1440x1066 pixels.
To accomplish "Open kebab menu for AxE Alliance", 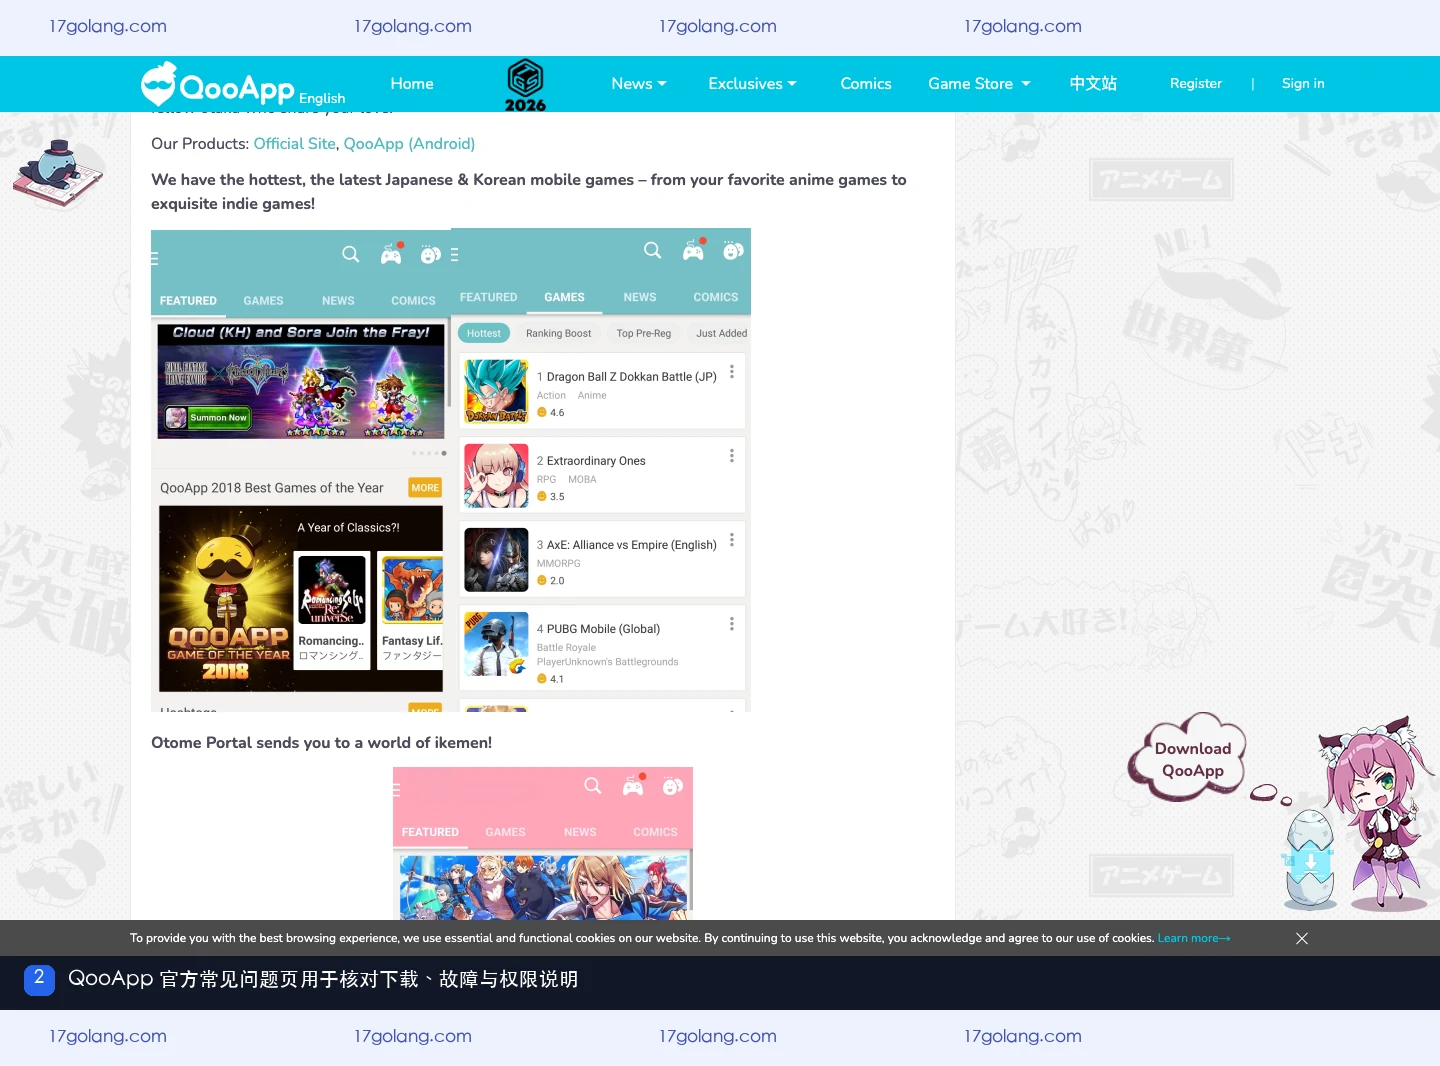I will pos(732,539).
